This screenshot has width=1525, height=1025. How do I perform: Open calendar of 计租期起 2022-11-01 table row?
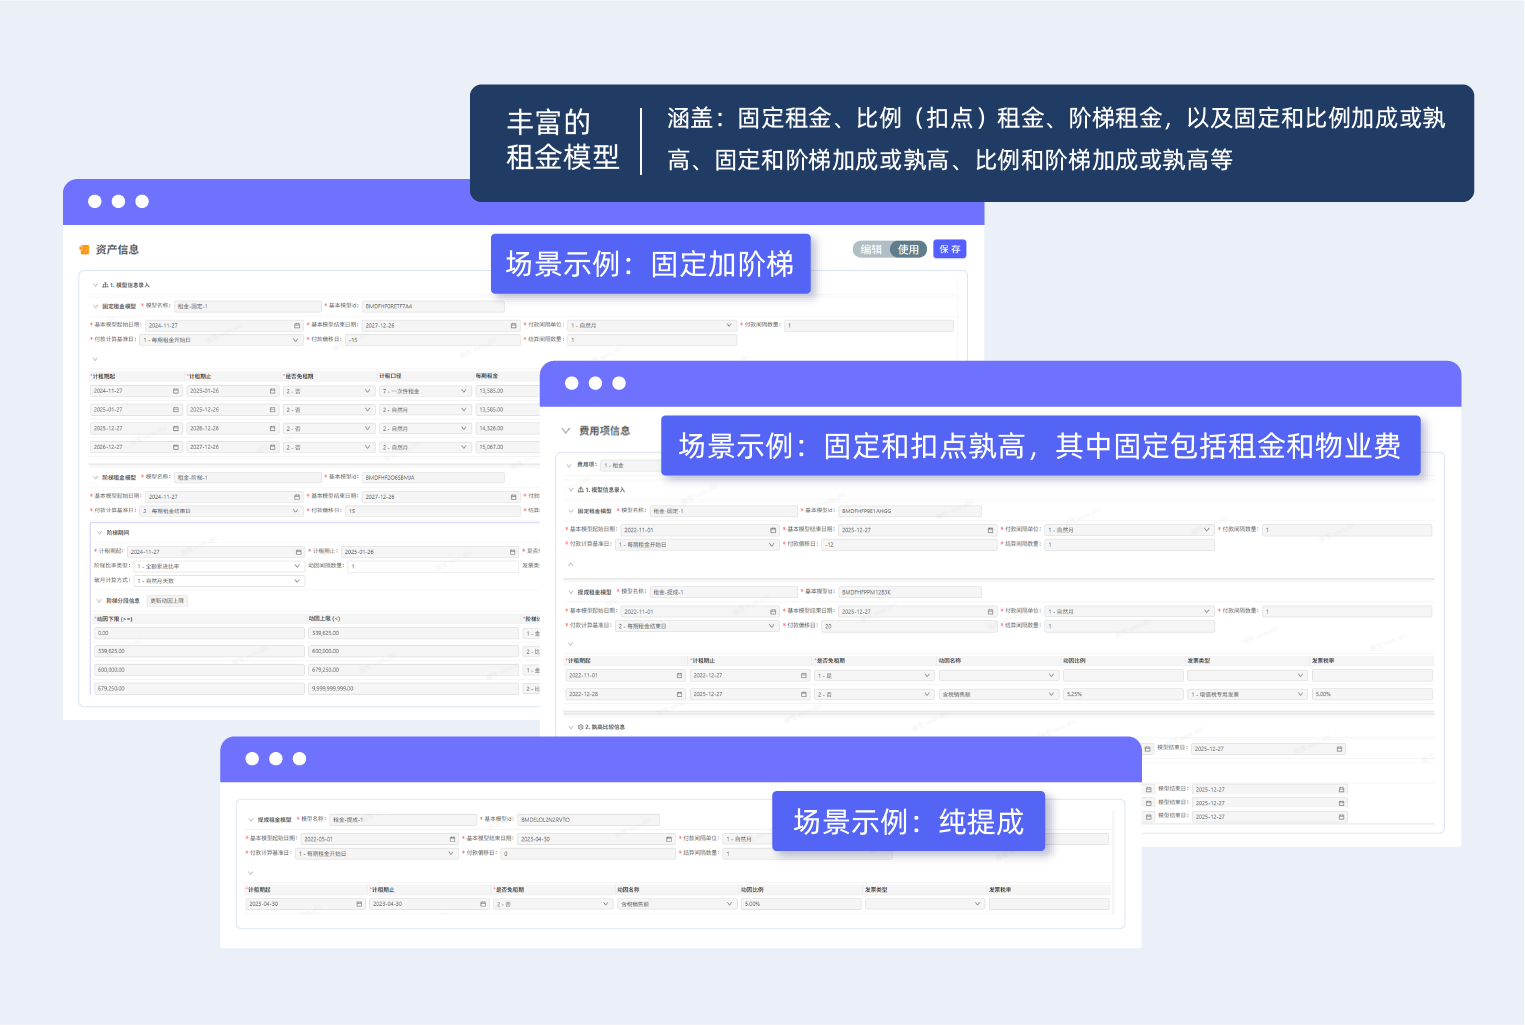point(680,676)
